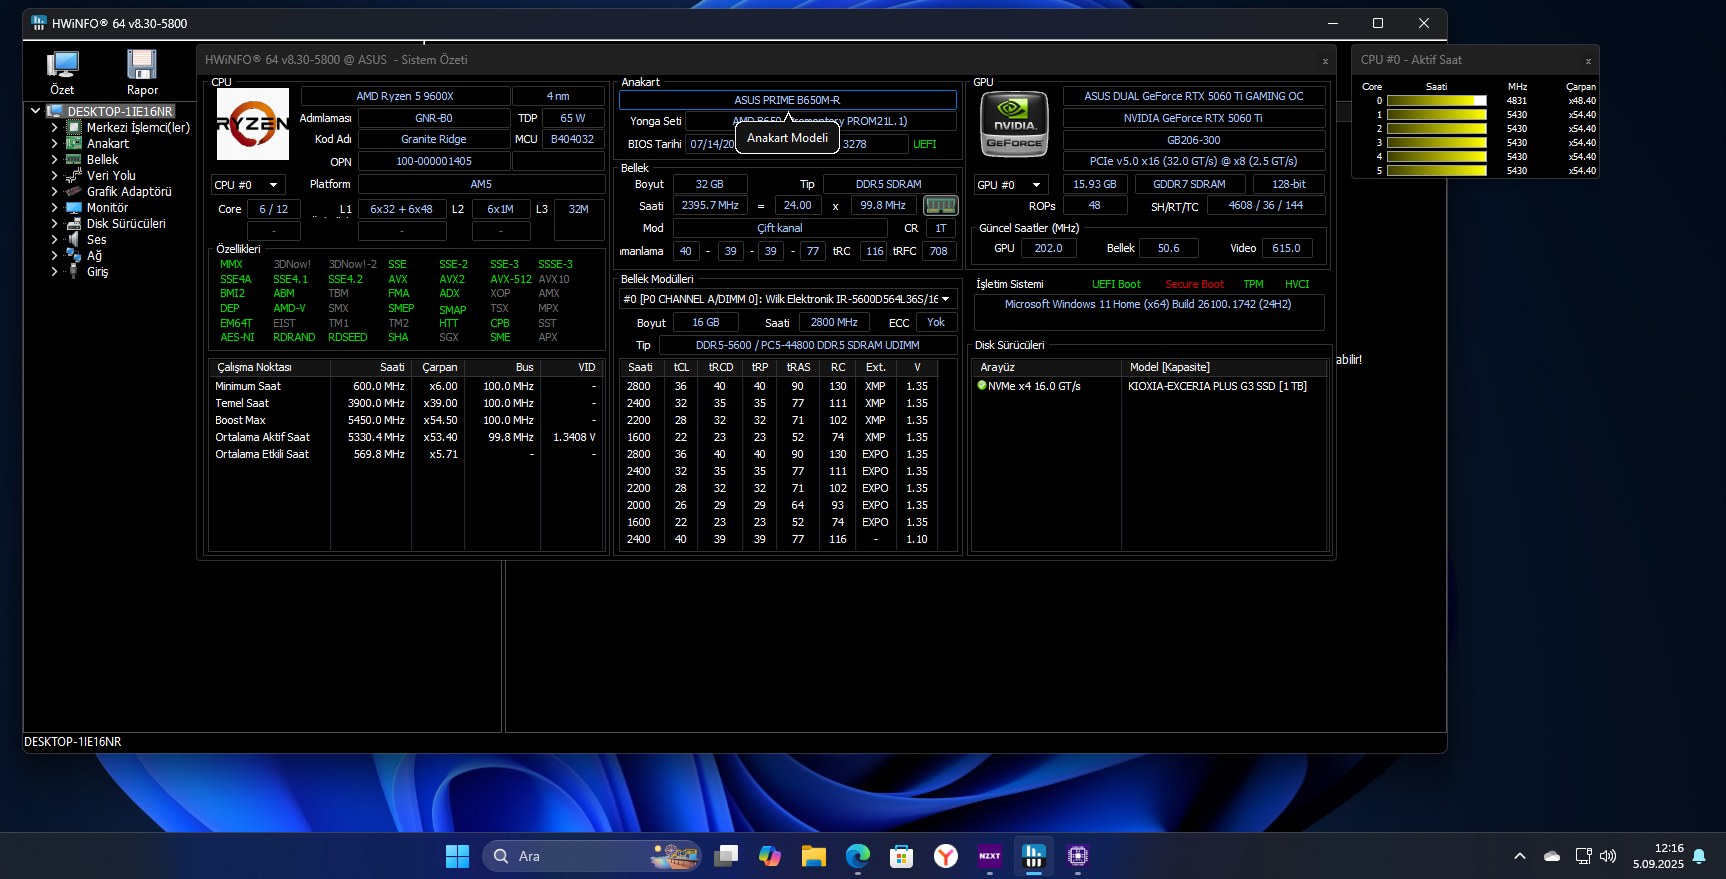Expand the Bellek node arrow
Viewport: 1726px width, 879px height.
coord(54,160)
